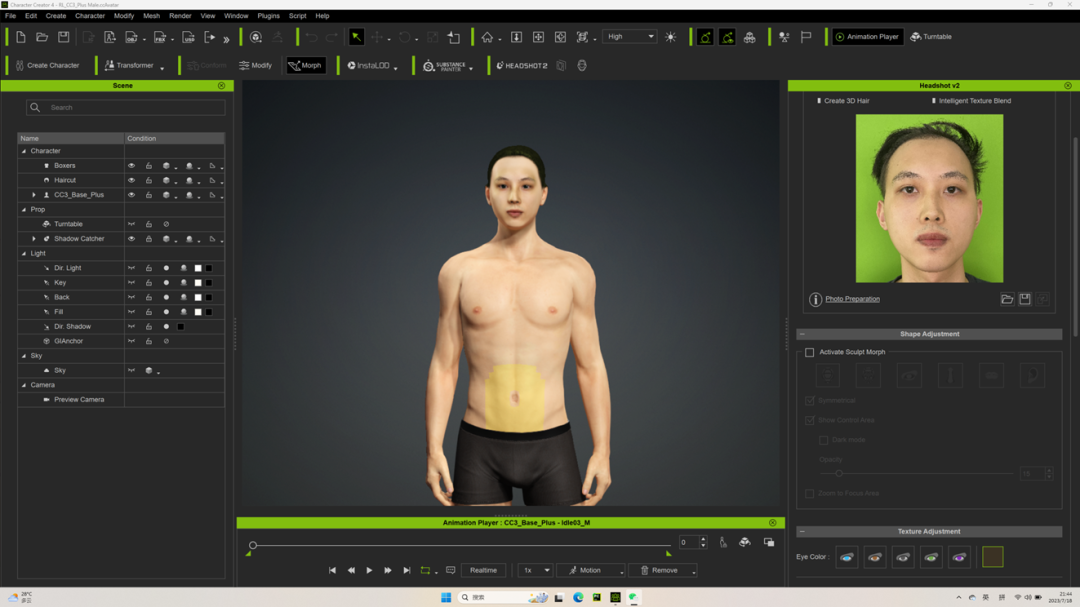Toggle visibility of Boxers
The image size is (1080, 607).
[131, 166]
